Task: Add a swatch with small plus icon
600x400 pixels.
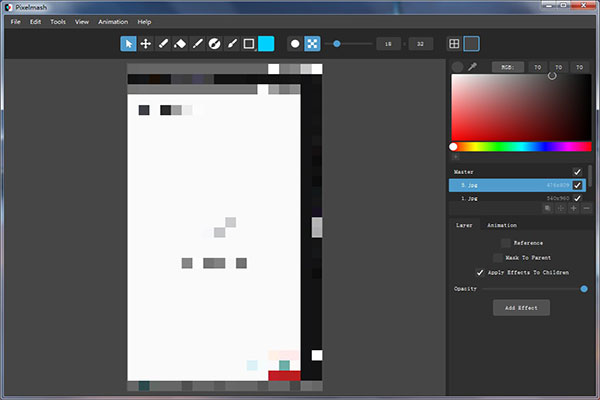Action: [455, 157]
